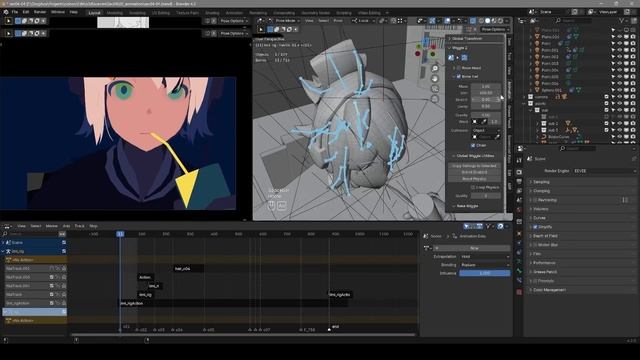Image resolution: width=640 pixels, height=360 pixels.
Task: Switch perspective/orthographic grid gizmo
Action: coord(435,99)
